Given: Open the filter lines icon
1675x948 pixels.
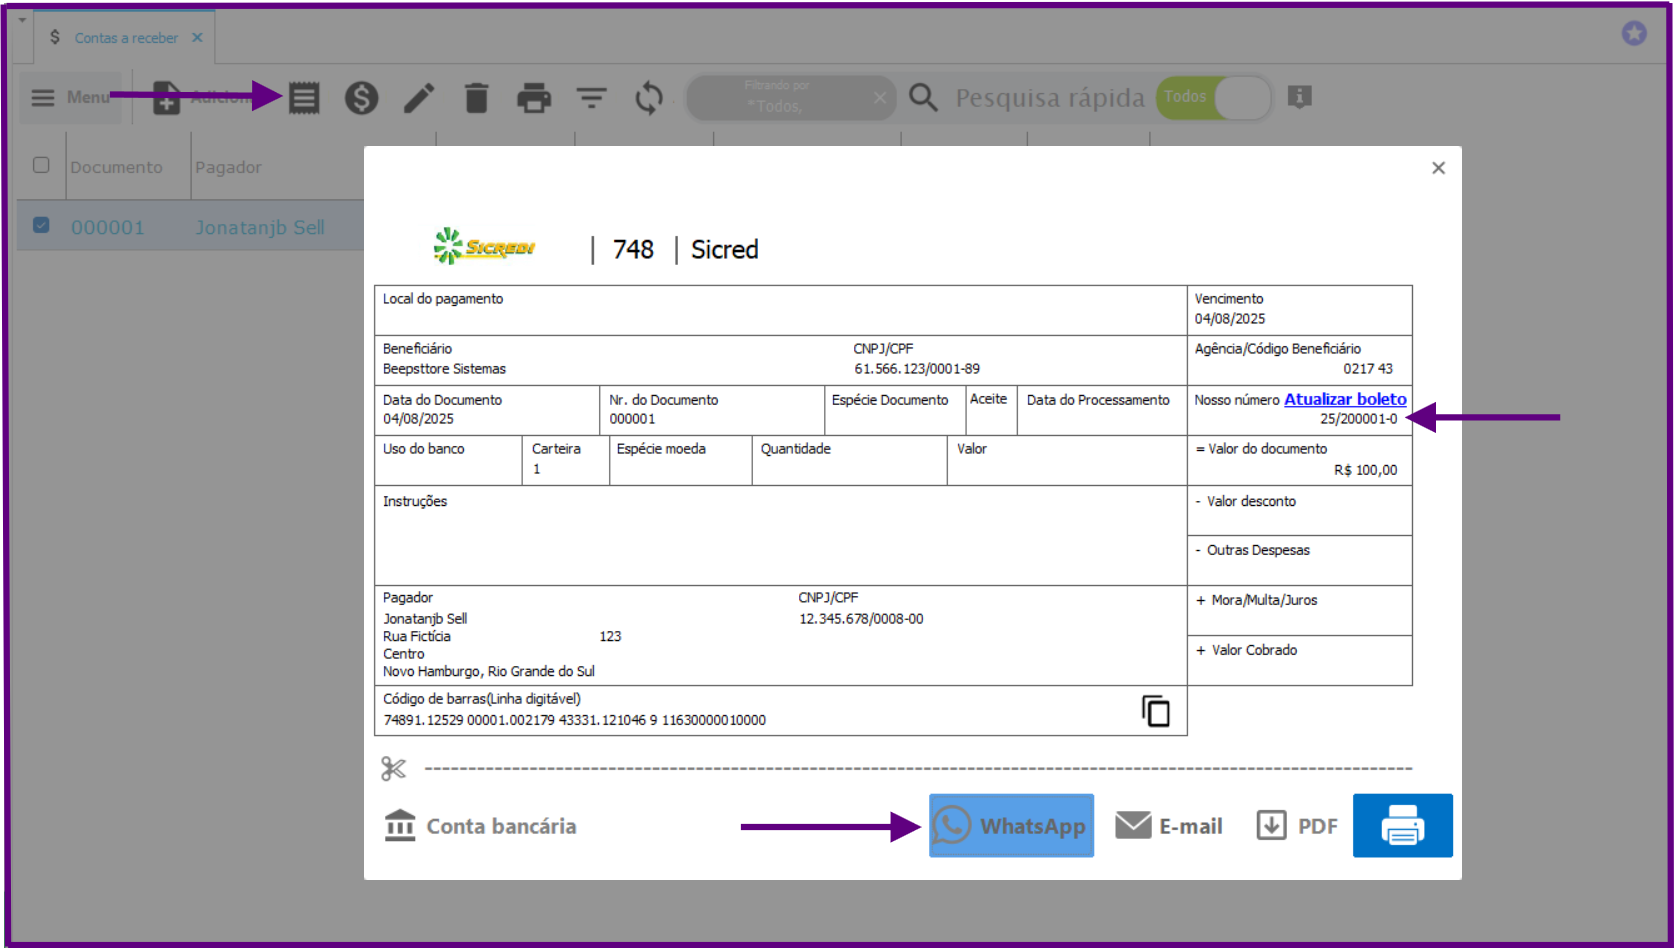Looking at the screenshot, I should [x=591, y=98].
